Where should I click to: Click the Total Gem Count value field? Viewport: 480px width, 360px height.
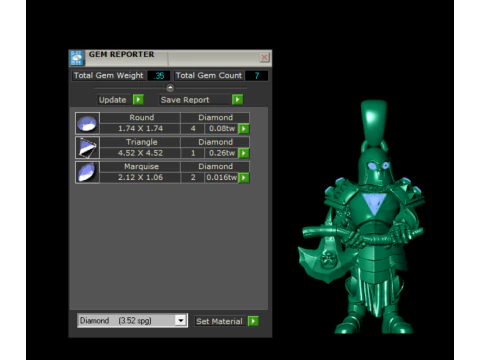(256, 76)
